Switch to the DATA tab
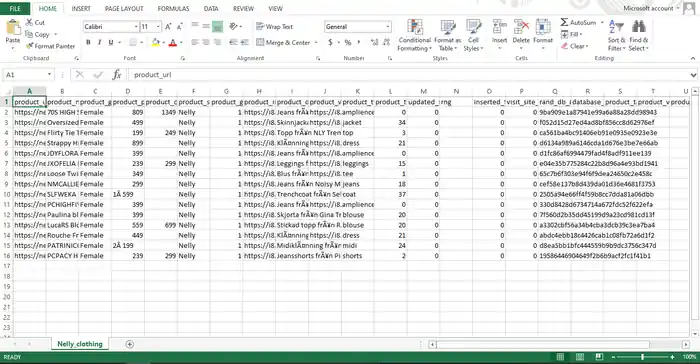The width and height of the screenshot is (700, 364). (211, 8)
